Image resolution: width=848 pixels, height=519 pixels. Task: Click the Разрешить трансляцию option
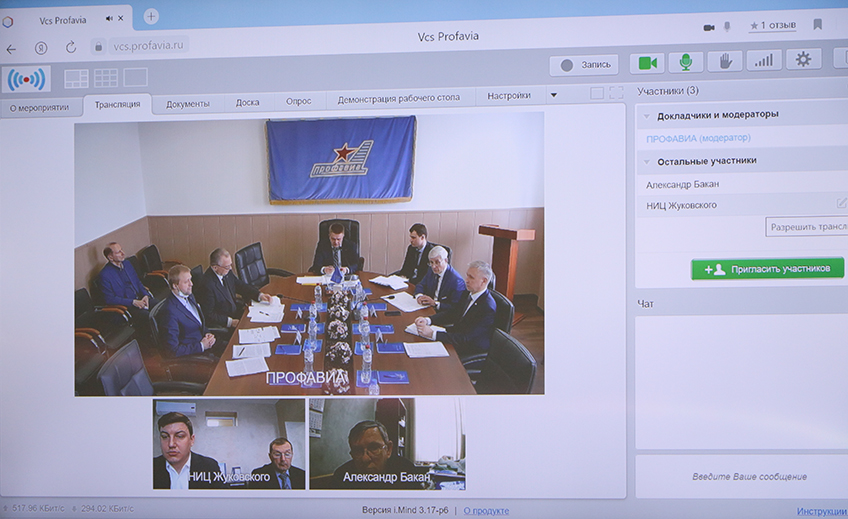coord(807,227)
